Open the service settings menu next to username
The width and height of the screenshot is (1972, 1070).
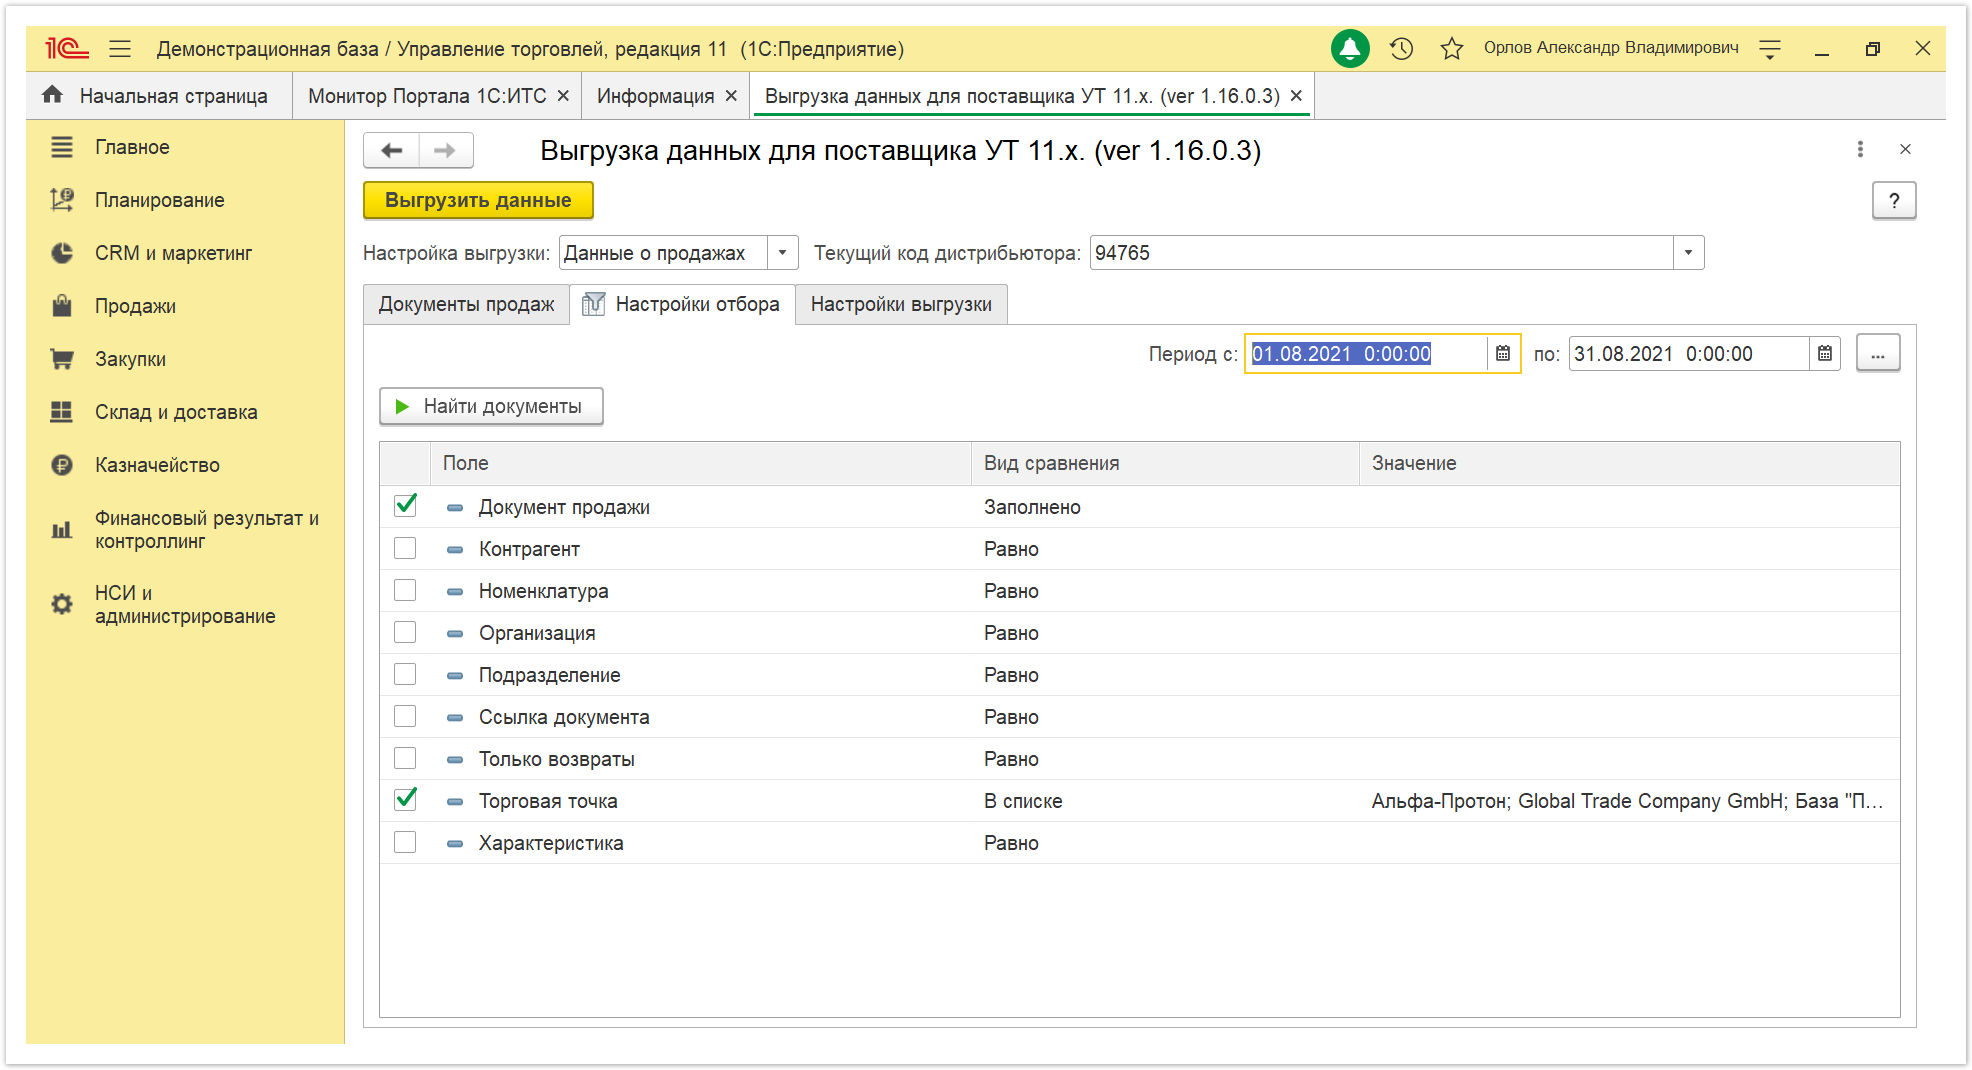tap(1770, 49)
